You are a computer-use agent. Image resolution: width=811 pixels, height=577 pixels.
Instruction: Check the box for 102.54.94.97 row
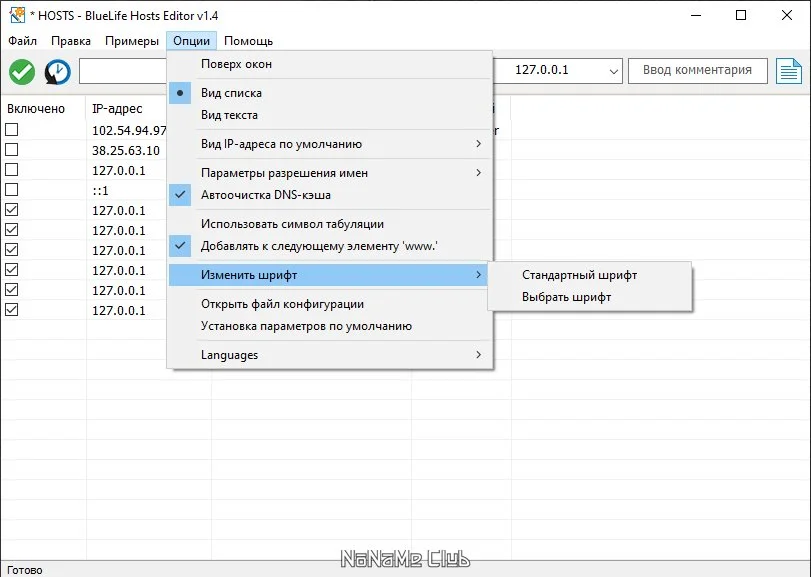click(x=11, y=130)
